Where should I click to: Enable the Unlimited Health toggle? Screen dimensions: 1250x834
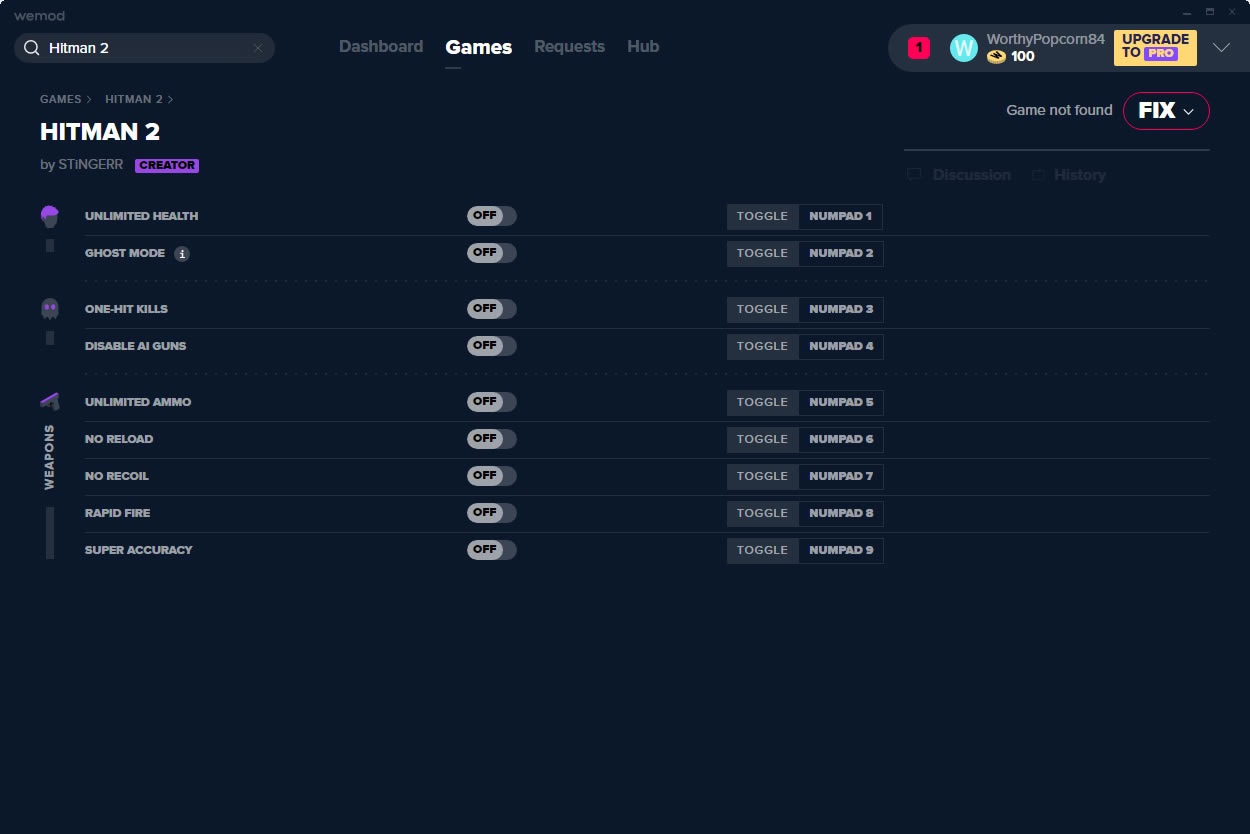[x=491, y=216]
